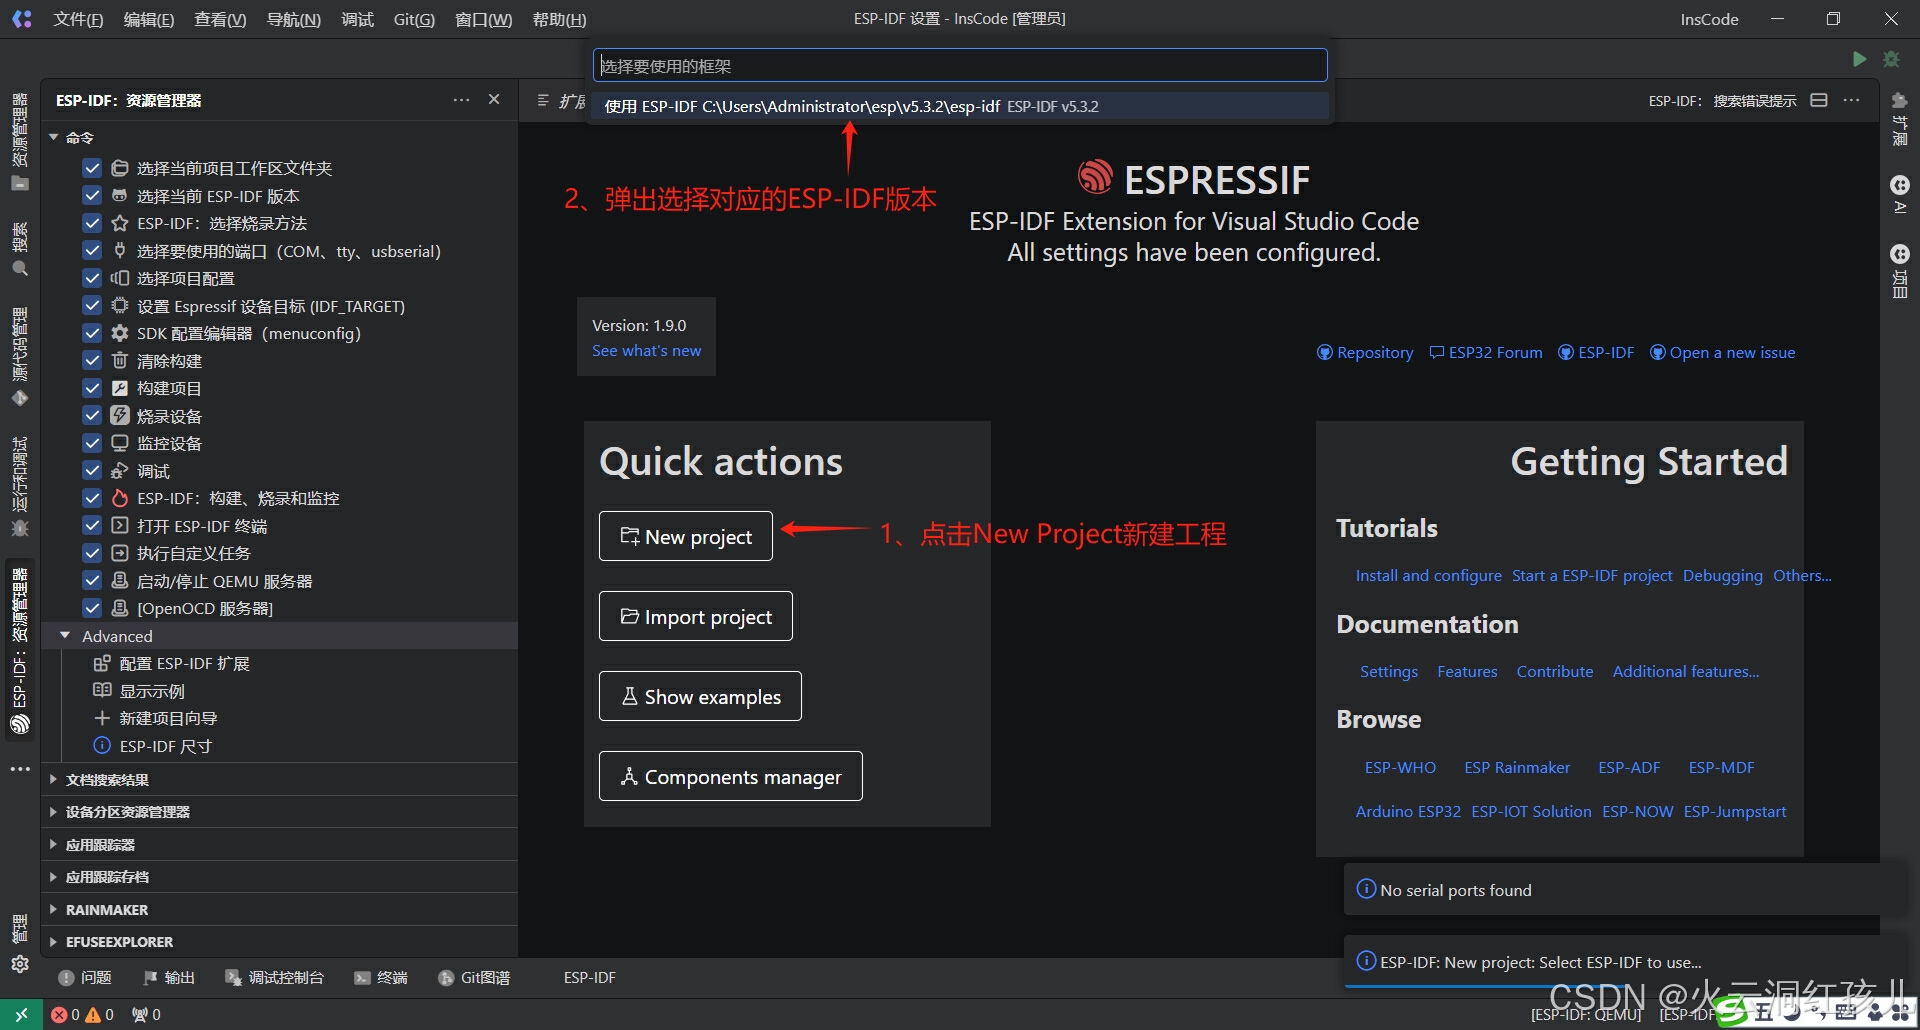1920x1030 pixels.
Task: Open the search sidebar magnifier icon
Action: pos(20,269)
